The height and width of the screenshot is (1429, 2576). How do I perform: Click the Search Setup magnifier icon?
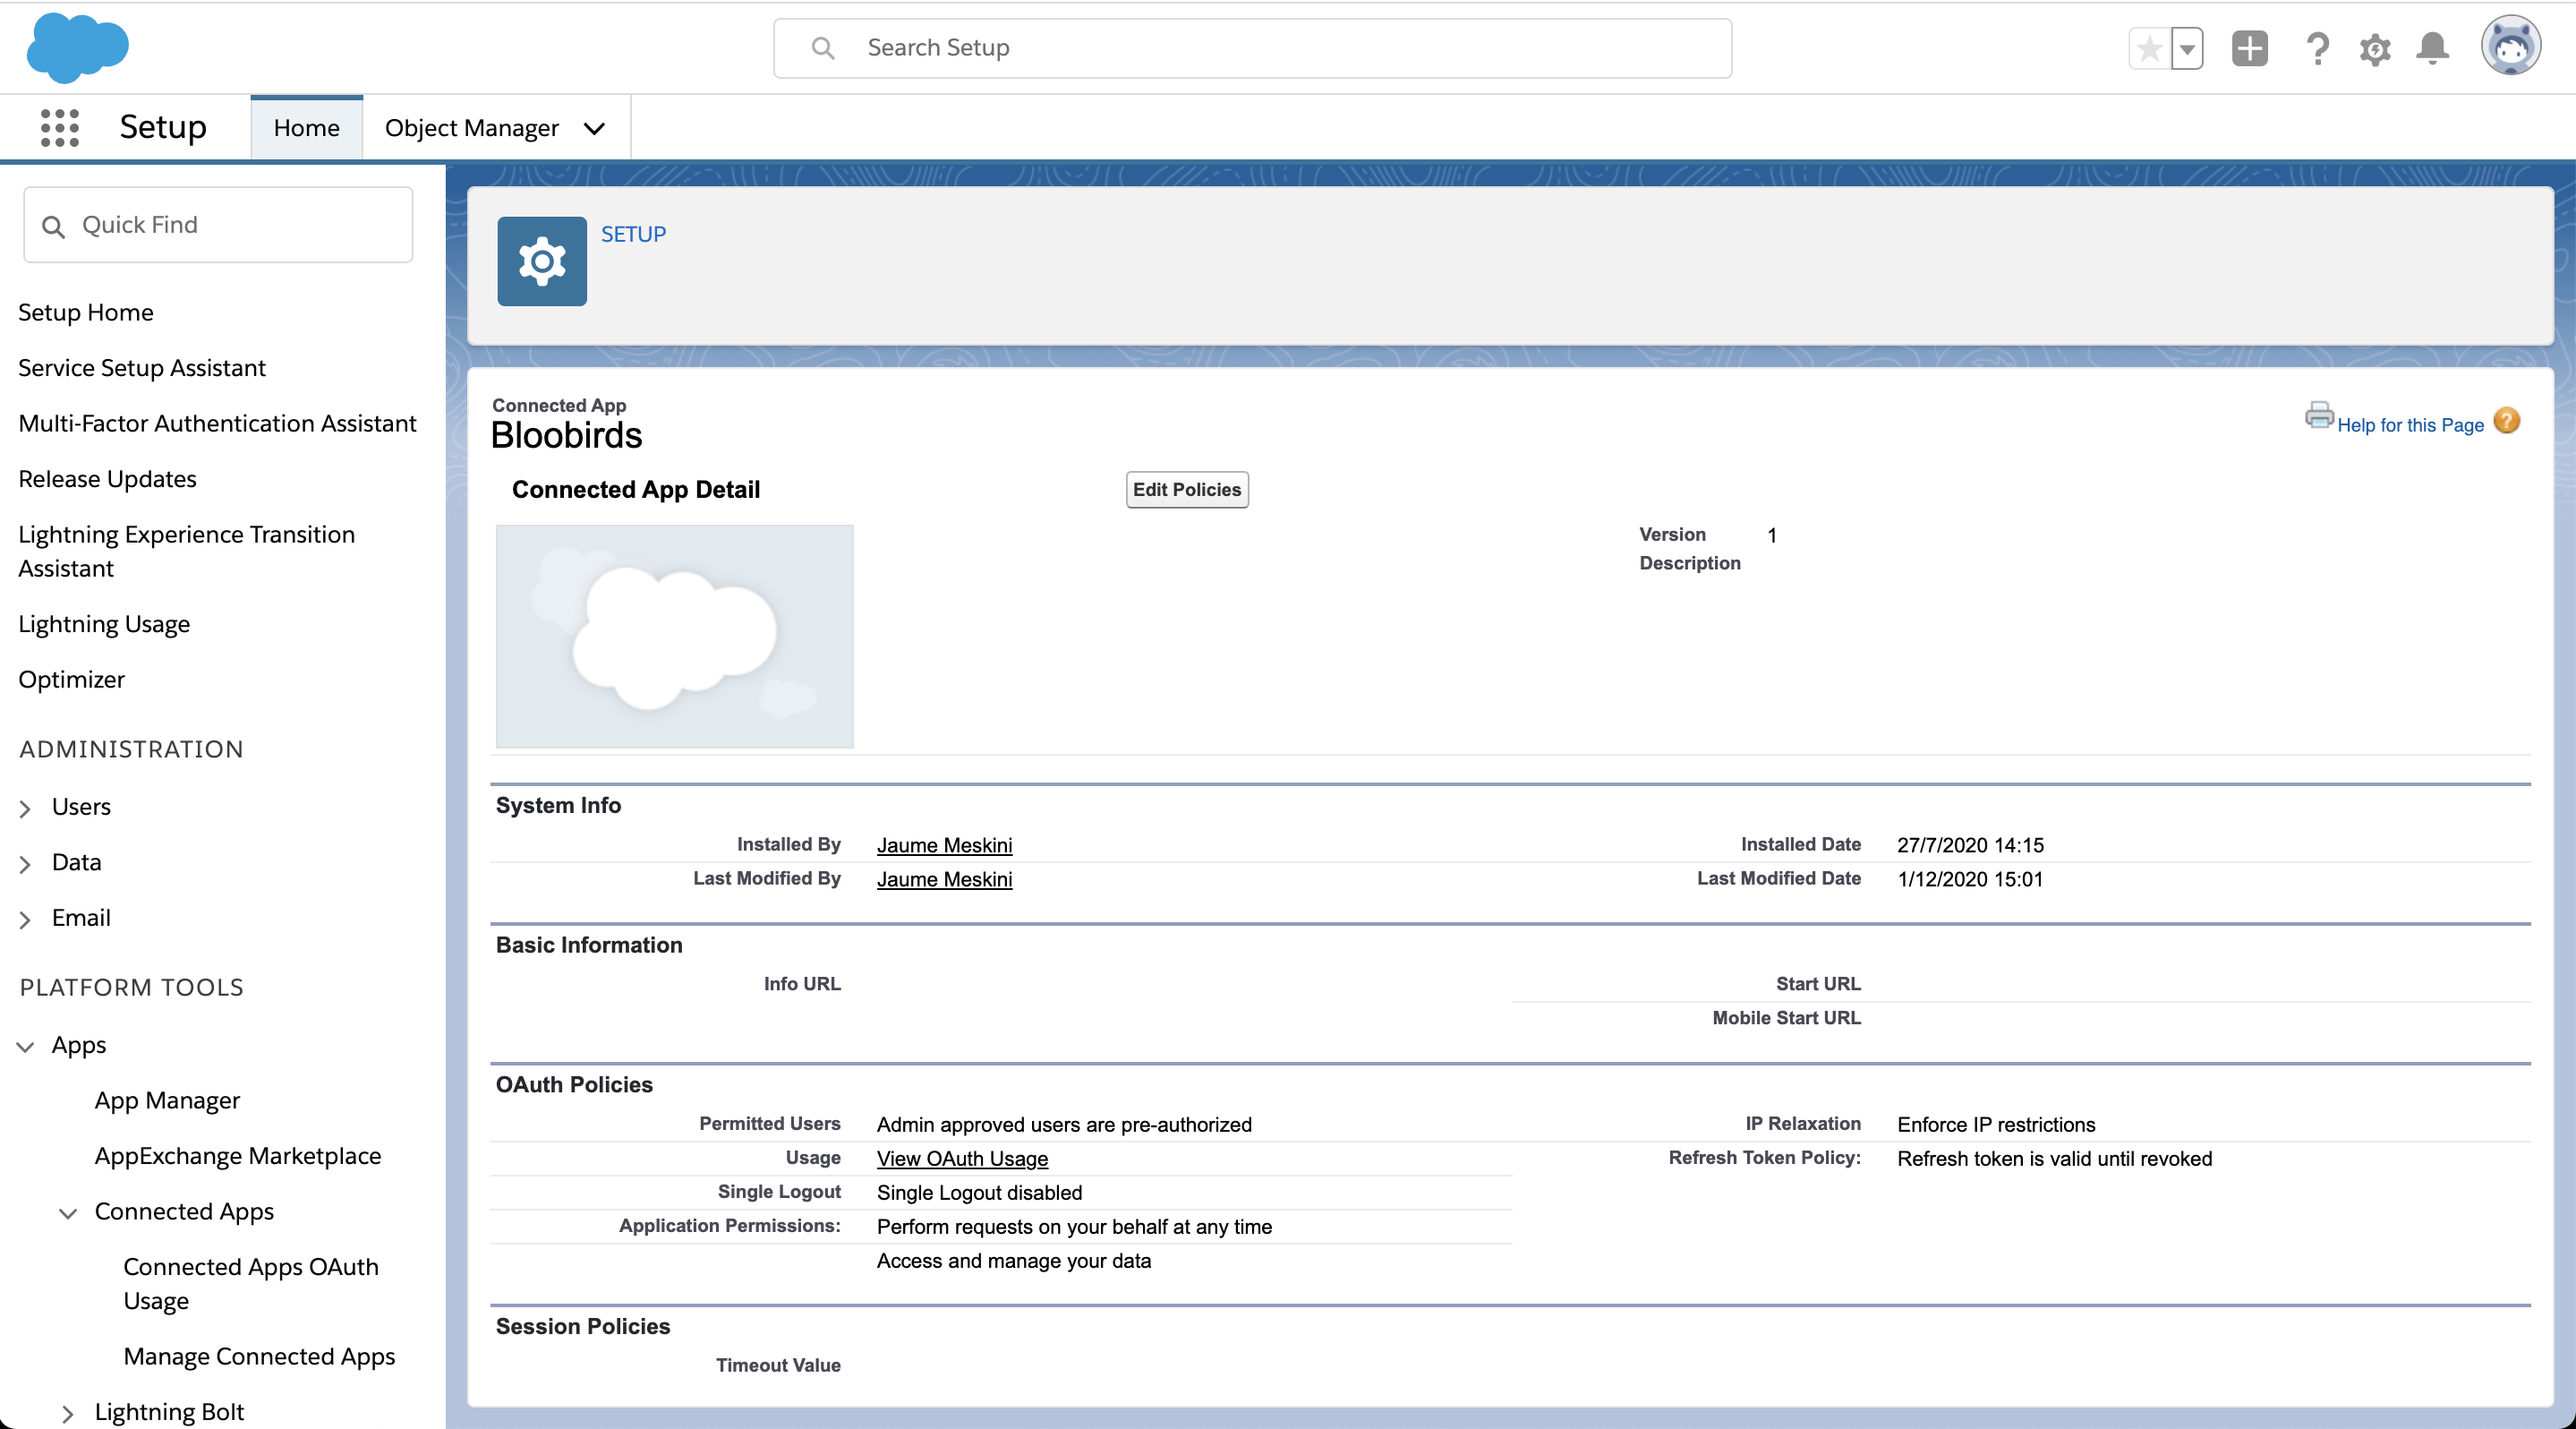coord(823,48)
